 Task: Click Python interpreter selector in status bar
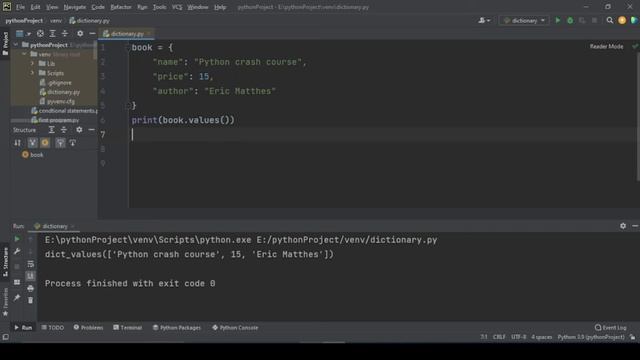[591, 337]
